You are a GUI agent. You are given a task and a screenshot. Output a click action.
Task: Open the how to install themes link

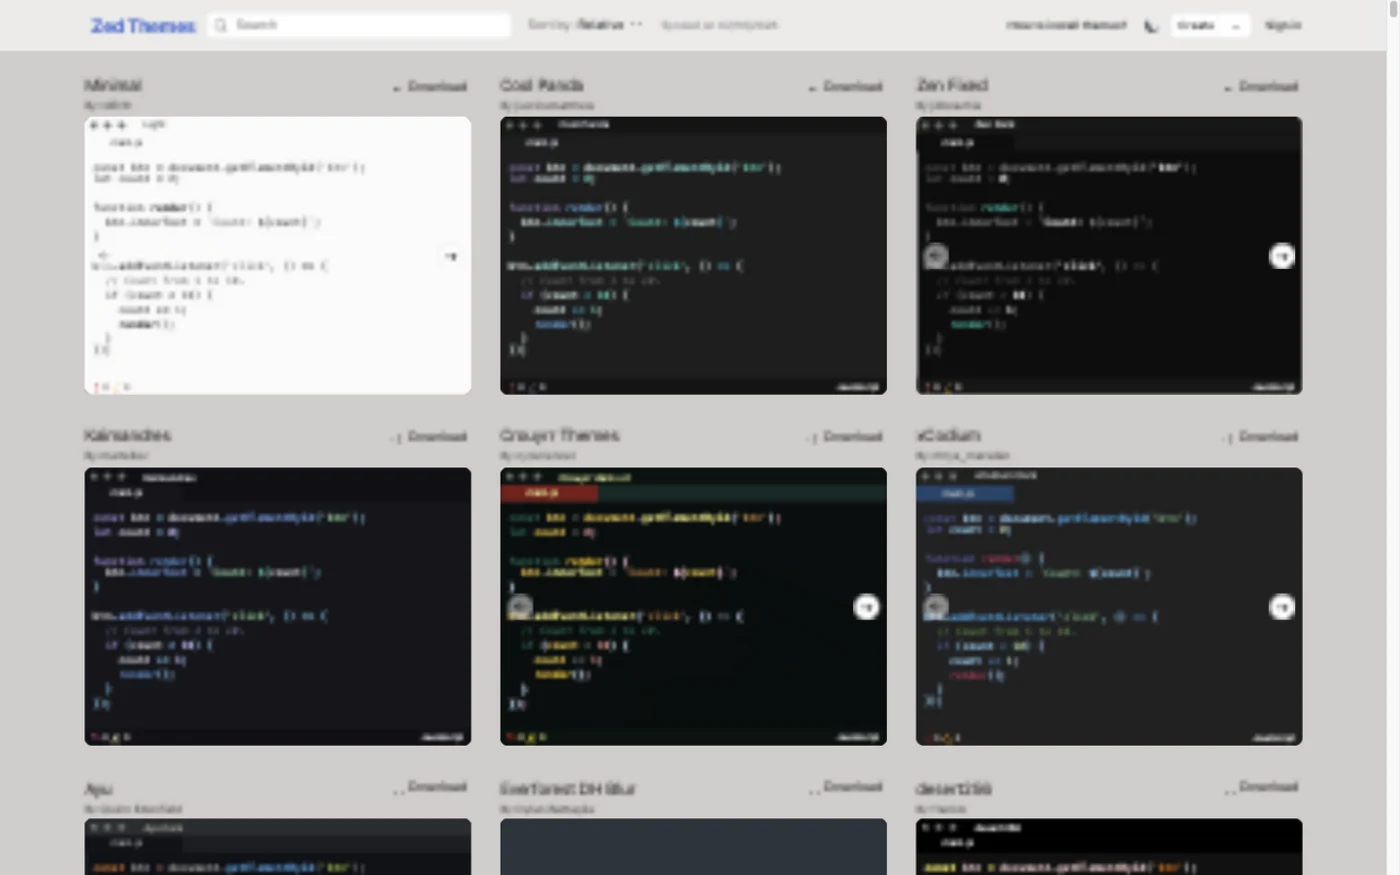pyautogui.click(x=1066, y=25)
